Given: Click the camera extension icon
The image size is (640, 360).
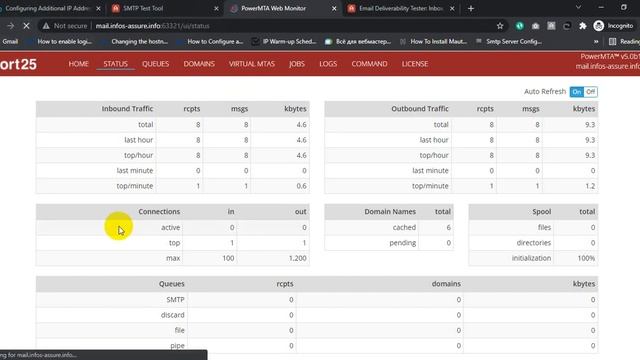Looking at the screenshot, I should pos(535,26).
